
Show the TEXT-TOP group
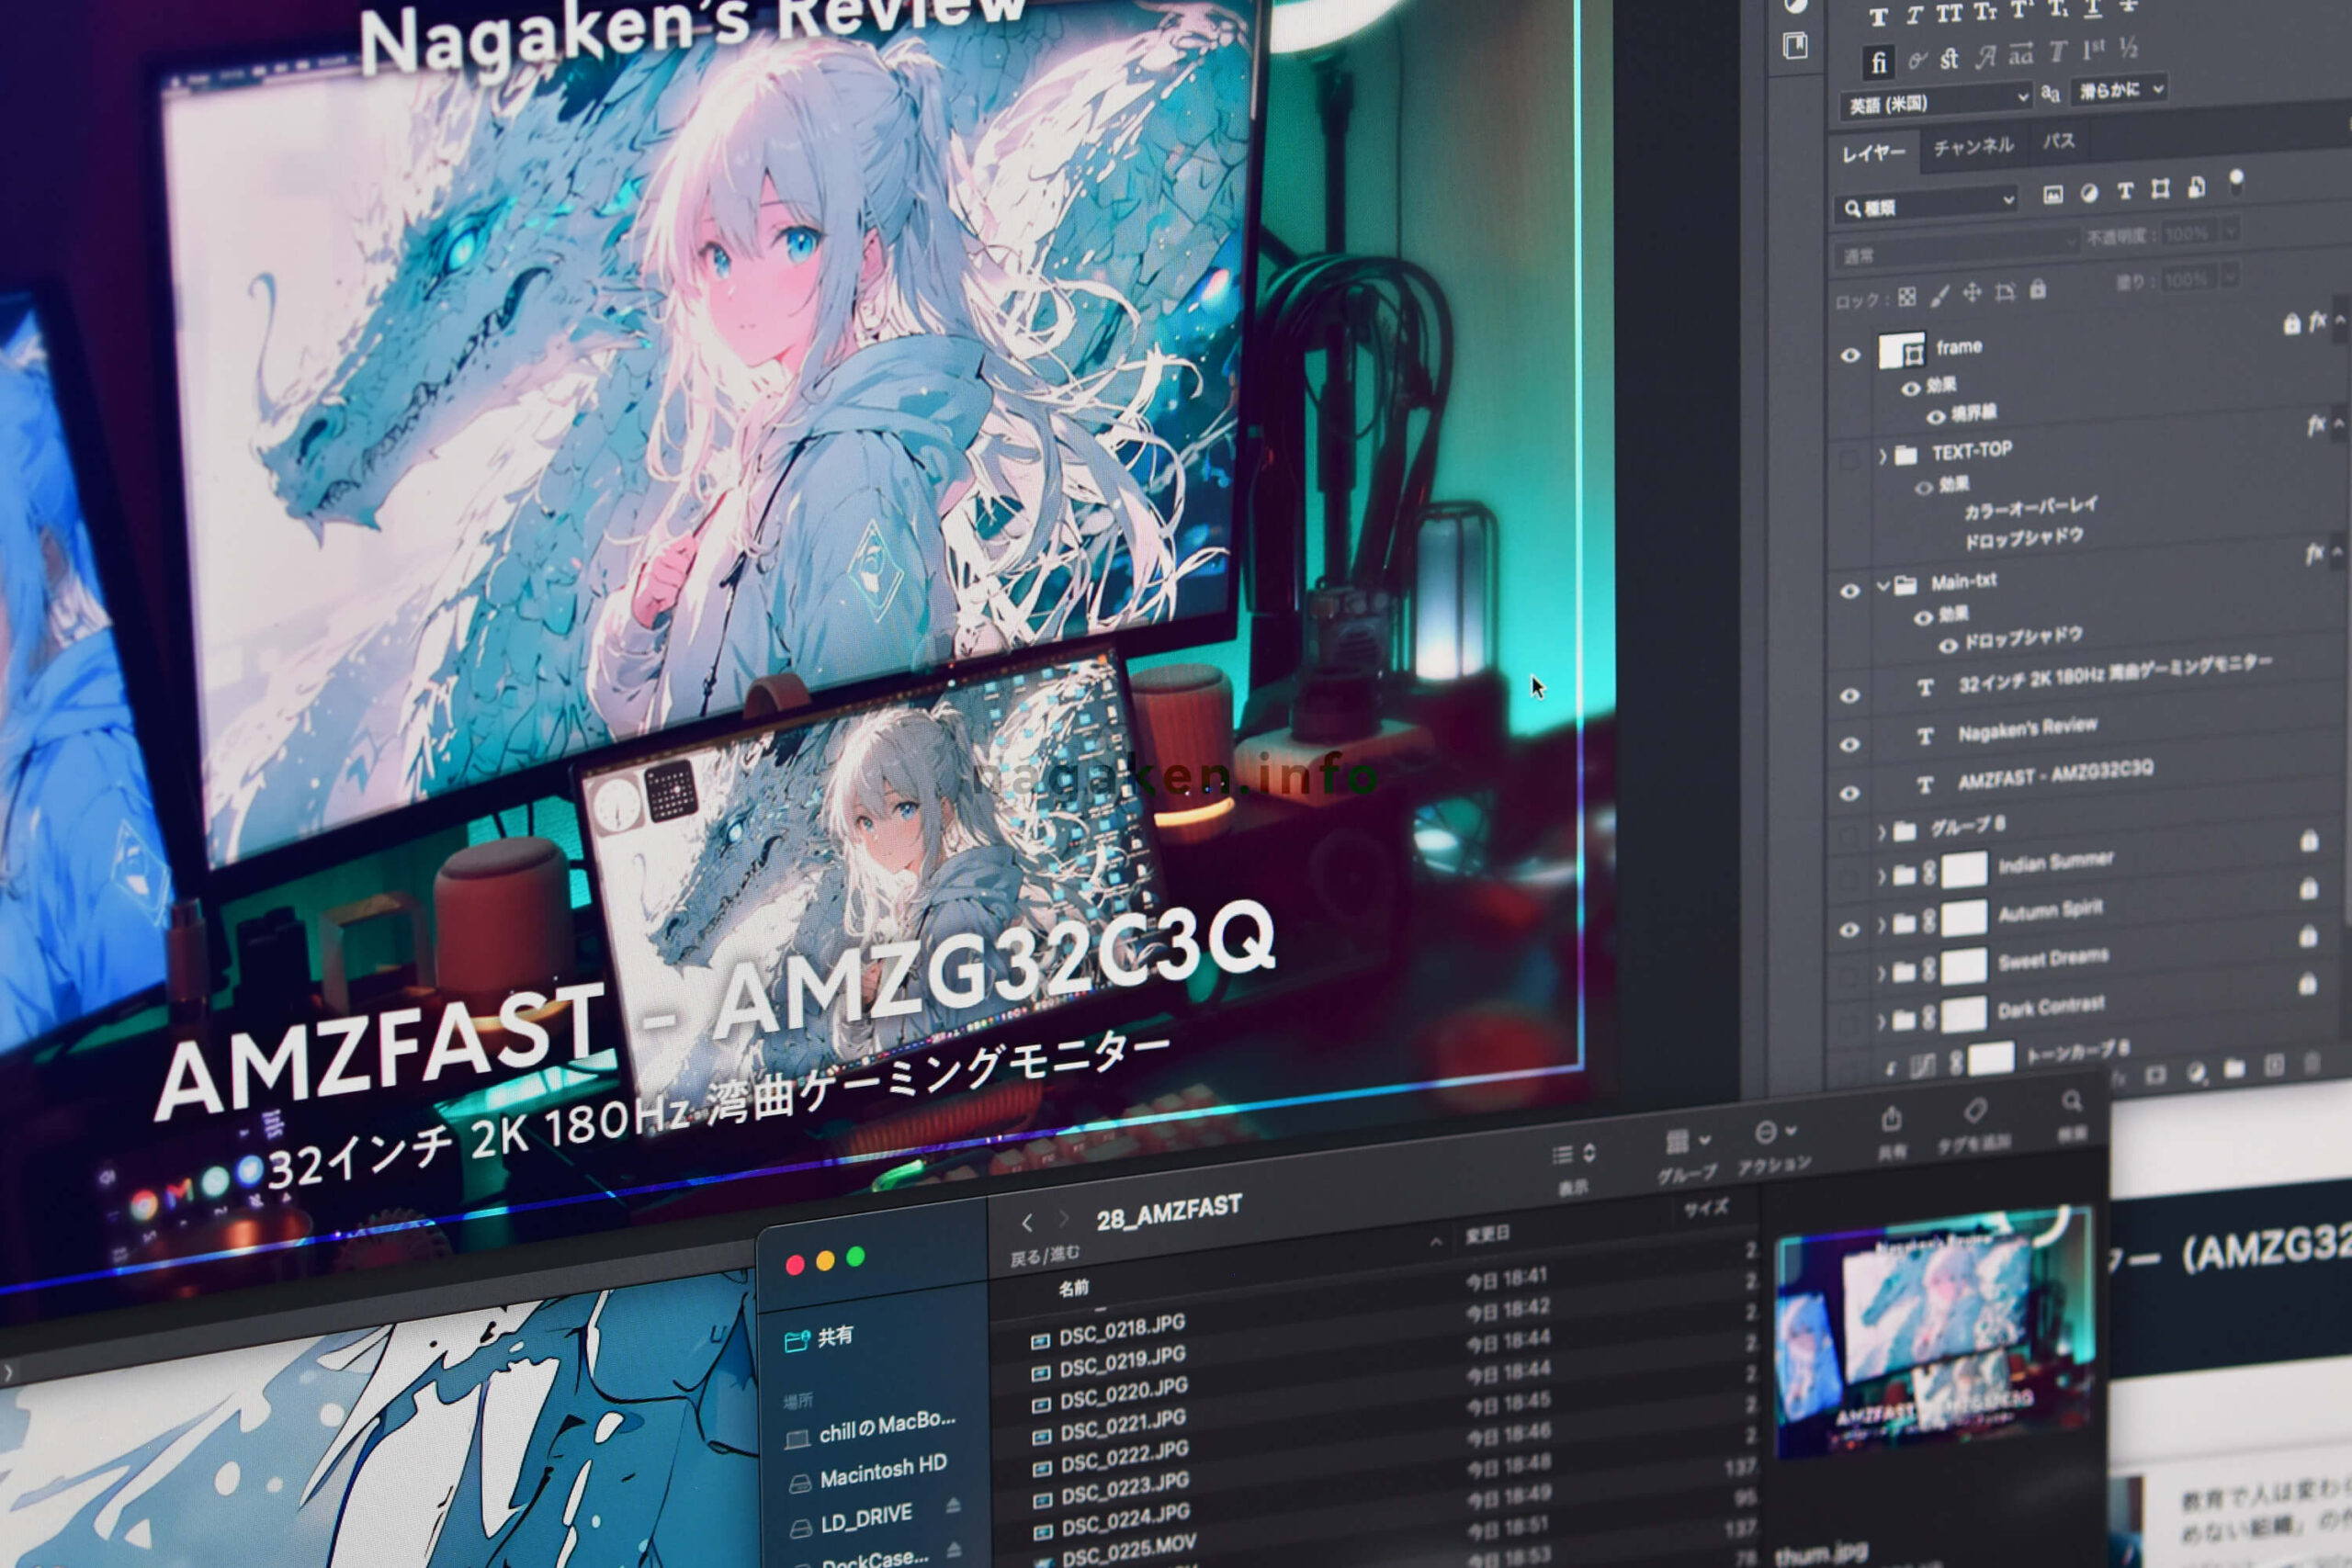click(1850, 459)
